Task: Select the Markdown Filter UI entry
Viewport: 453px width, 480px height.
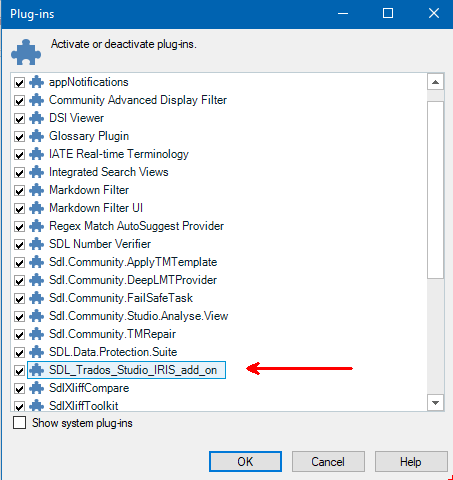Action: coord(96,208)
